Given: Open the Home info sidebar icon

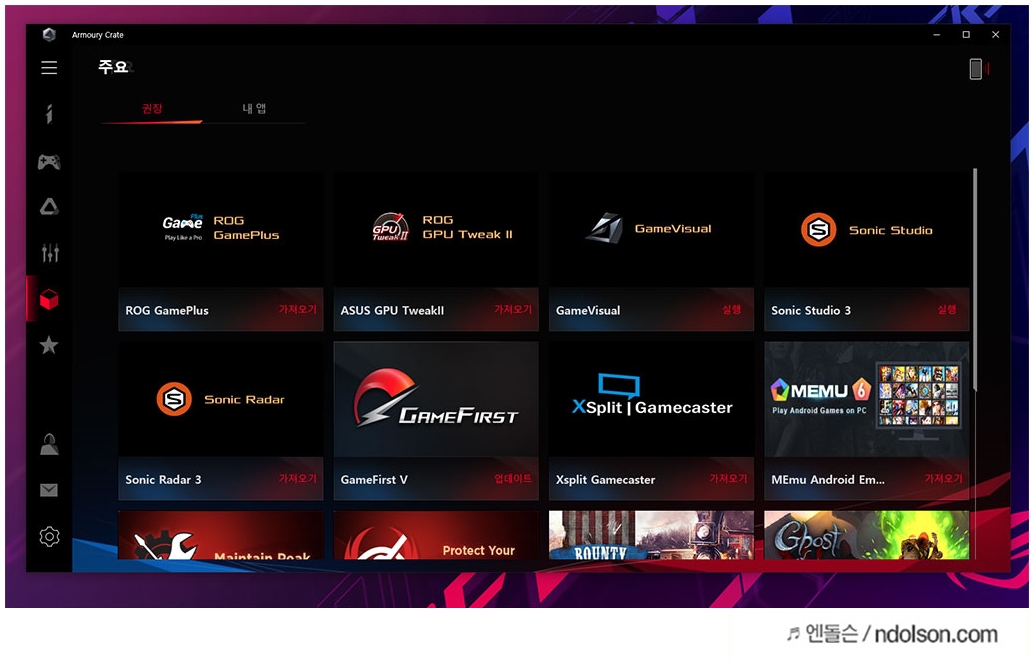Looking at the screenshot, I should [x=49, y=113].
